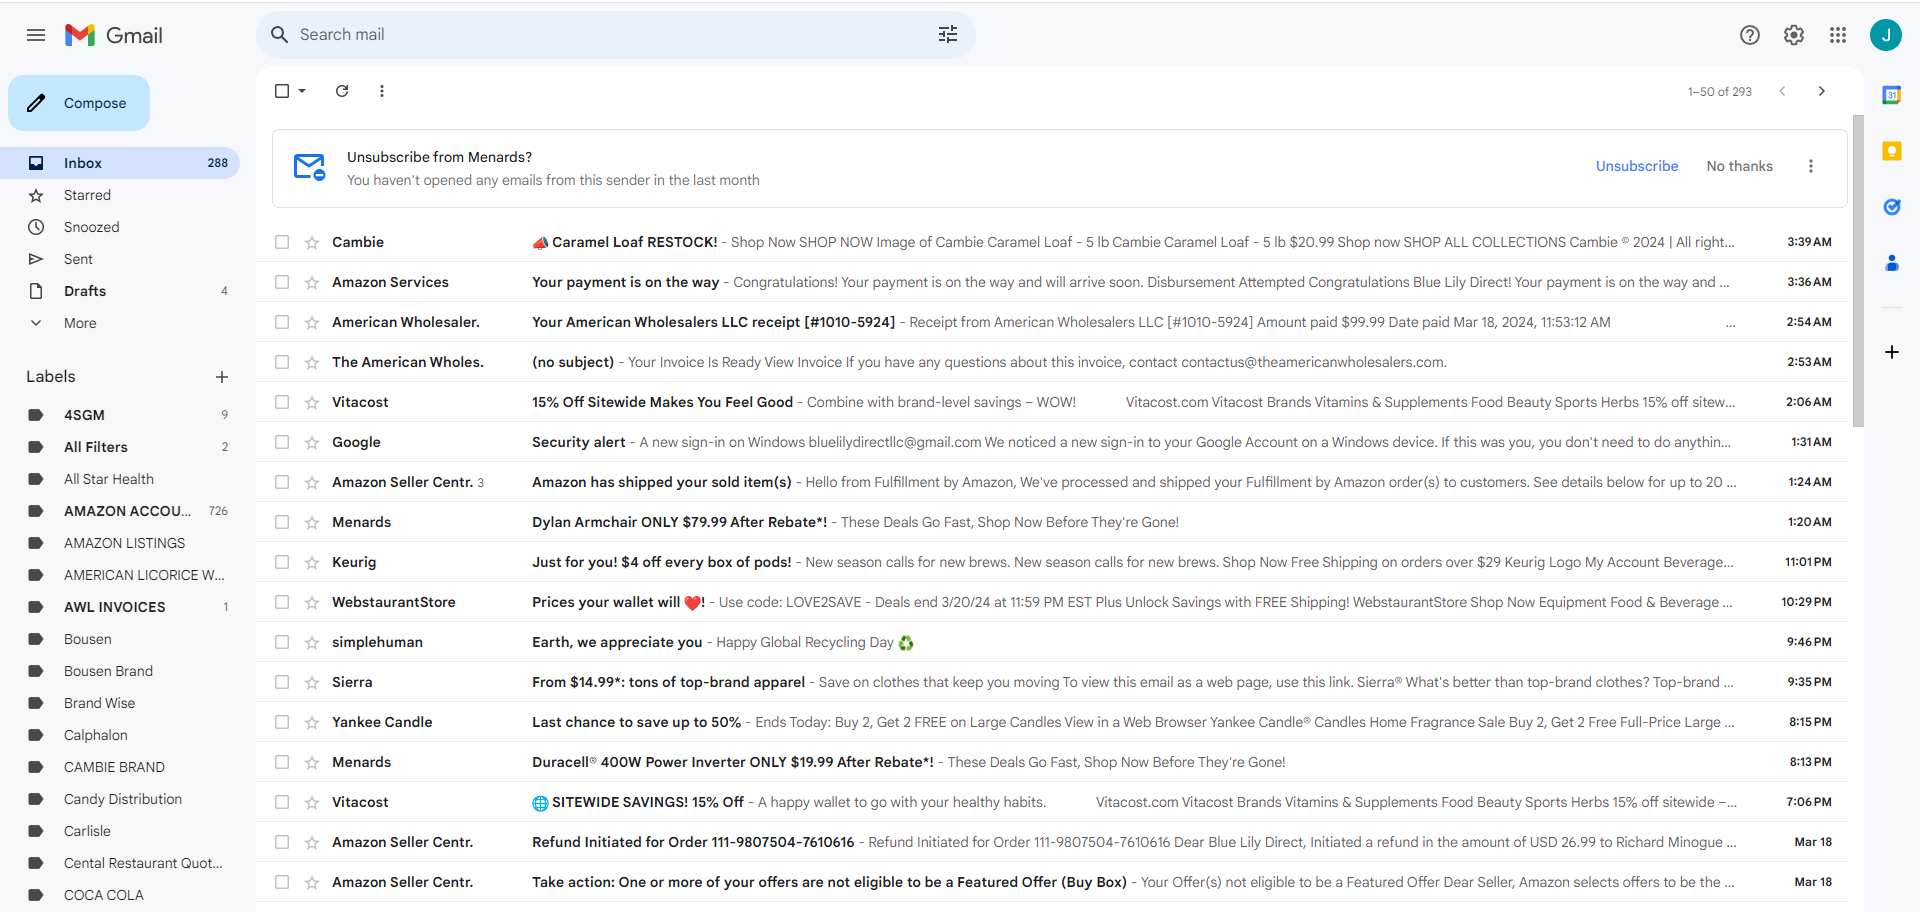Open Google Tasks side panel
Image resolution: width=1920 pixels, height=912 pixels.
tap(1892, 207)
